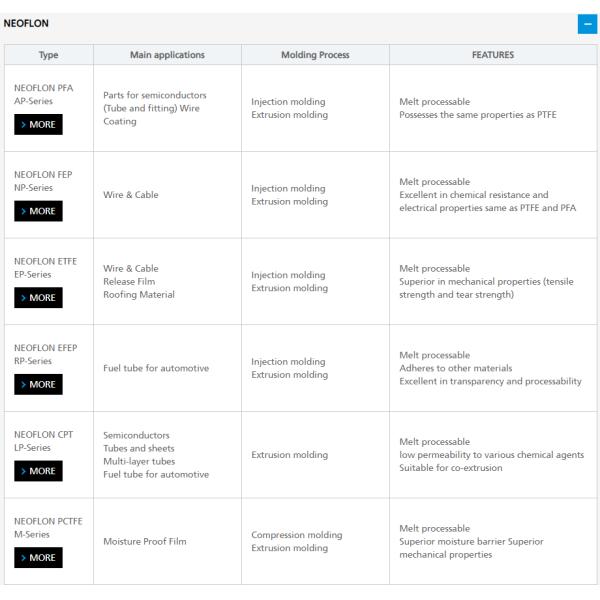
Task: Select the NEOFLON PFA AP-Series type name
Action: pos(43,94)
